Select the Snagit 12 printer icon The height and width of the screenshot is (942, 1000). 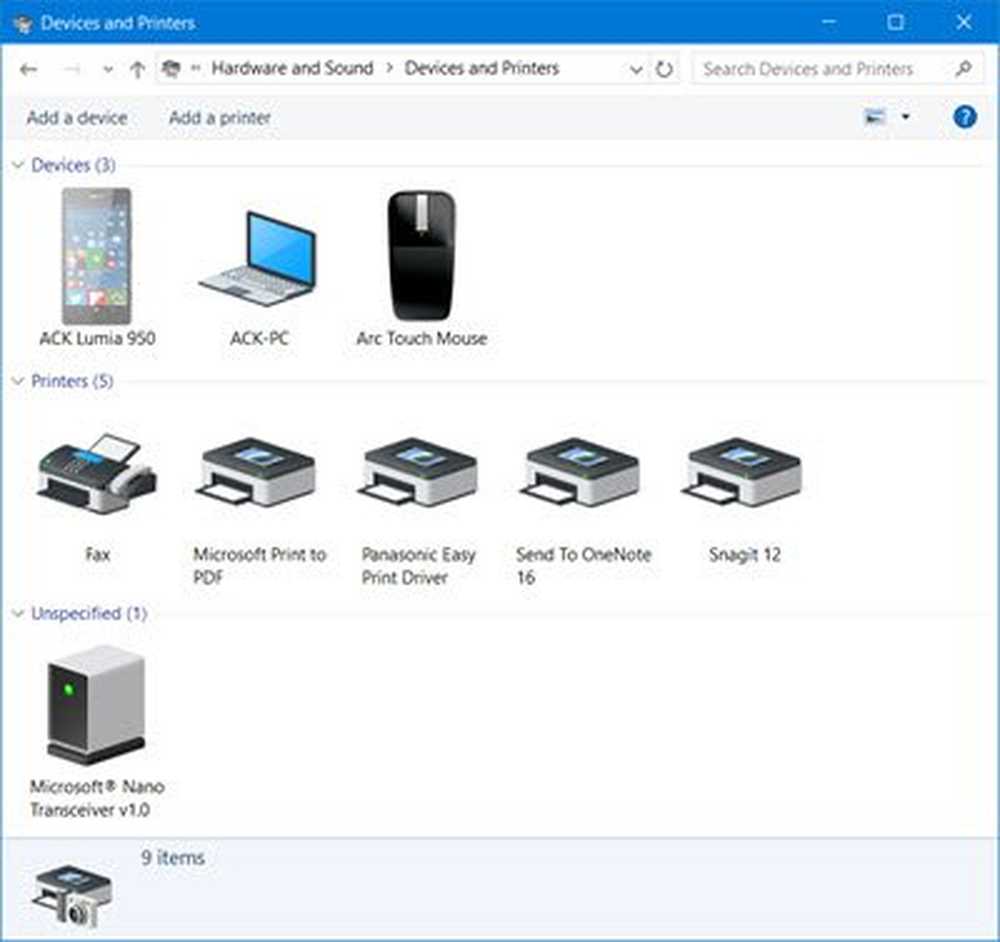(742, 472)
